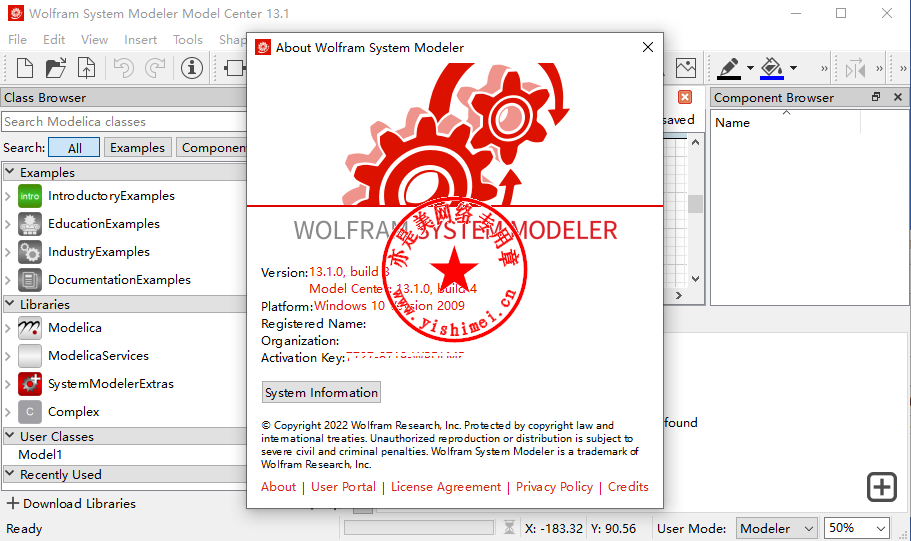911x541 pixels.
Task: Open the Info (i) toolbar icon
Action: [x=192, y=68]
